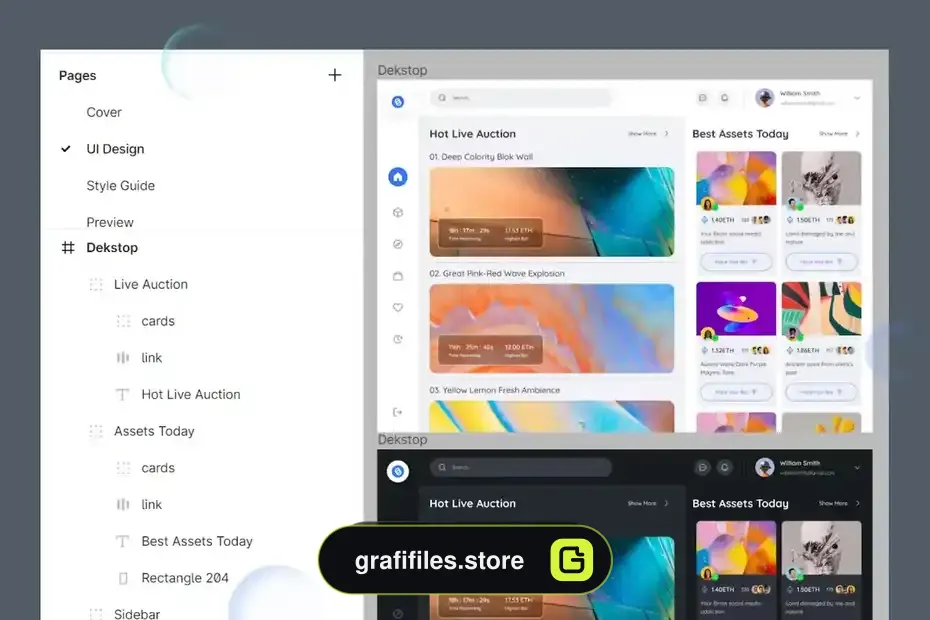This screenshot has width=930, height=620.
Task: Select the Sidebar layer
Action: 137,614
